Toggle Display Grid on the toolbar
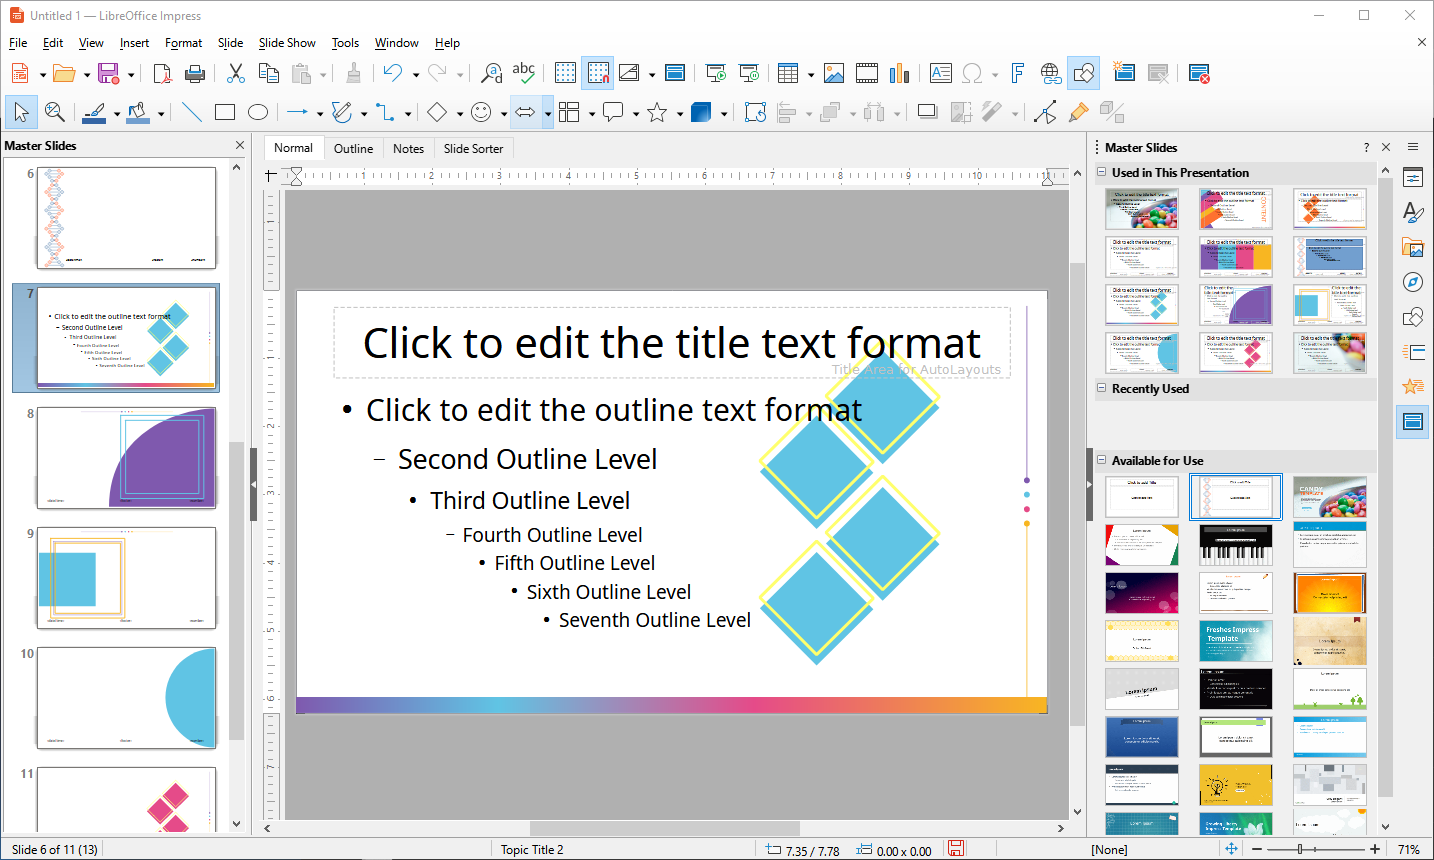The image size is (1434, 860). pyautogui.click(x=565, y=73)
